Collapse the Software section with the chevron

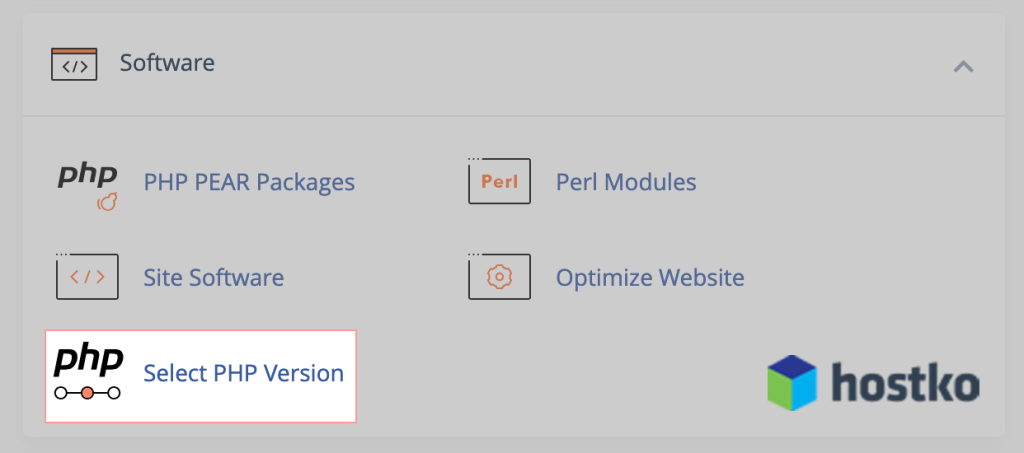(963, 67)
